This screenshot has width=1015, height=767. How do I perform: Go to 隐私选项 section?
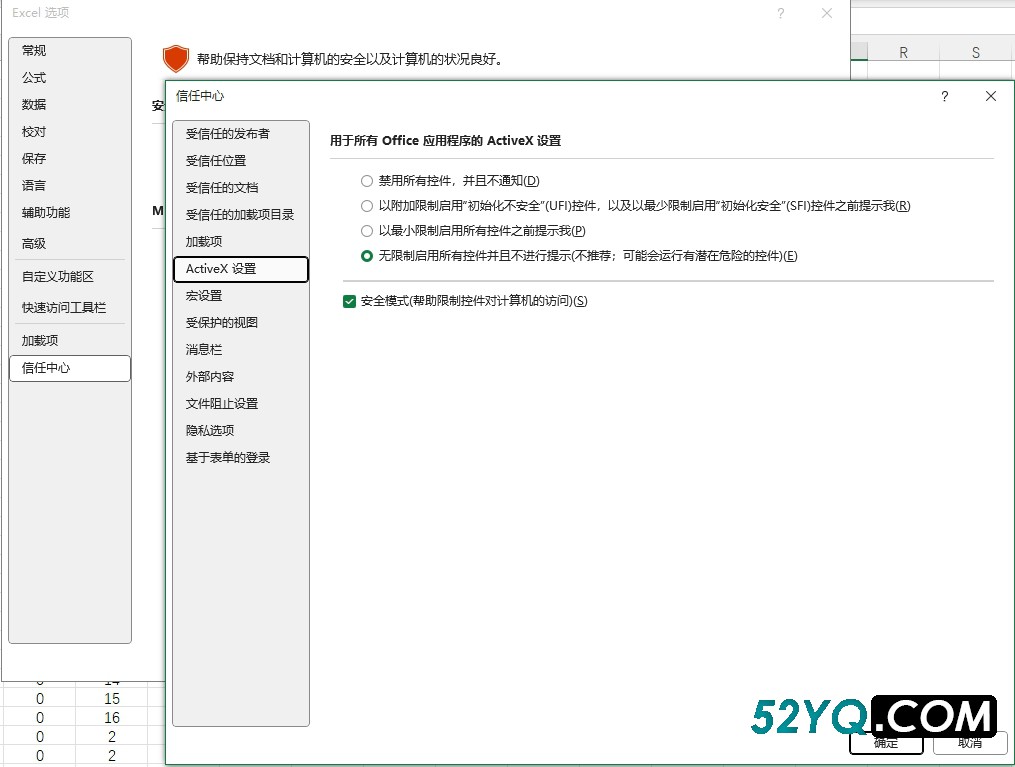tap(240, 430)
